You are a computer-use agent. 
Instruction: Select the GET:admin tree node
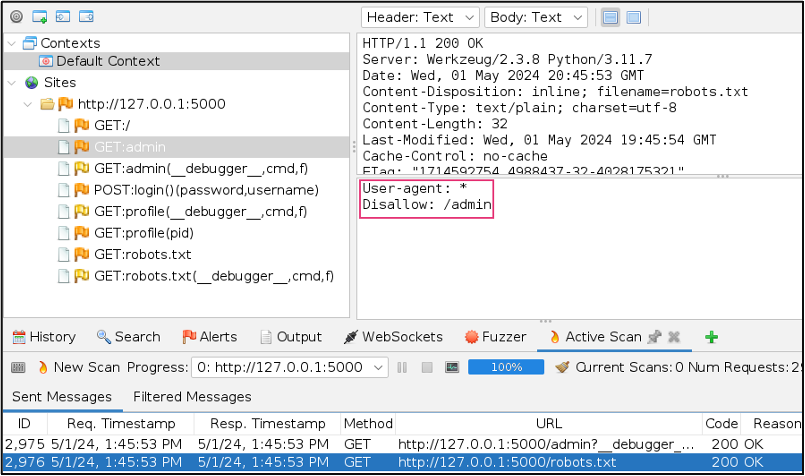pos(129,147)
